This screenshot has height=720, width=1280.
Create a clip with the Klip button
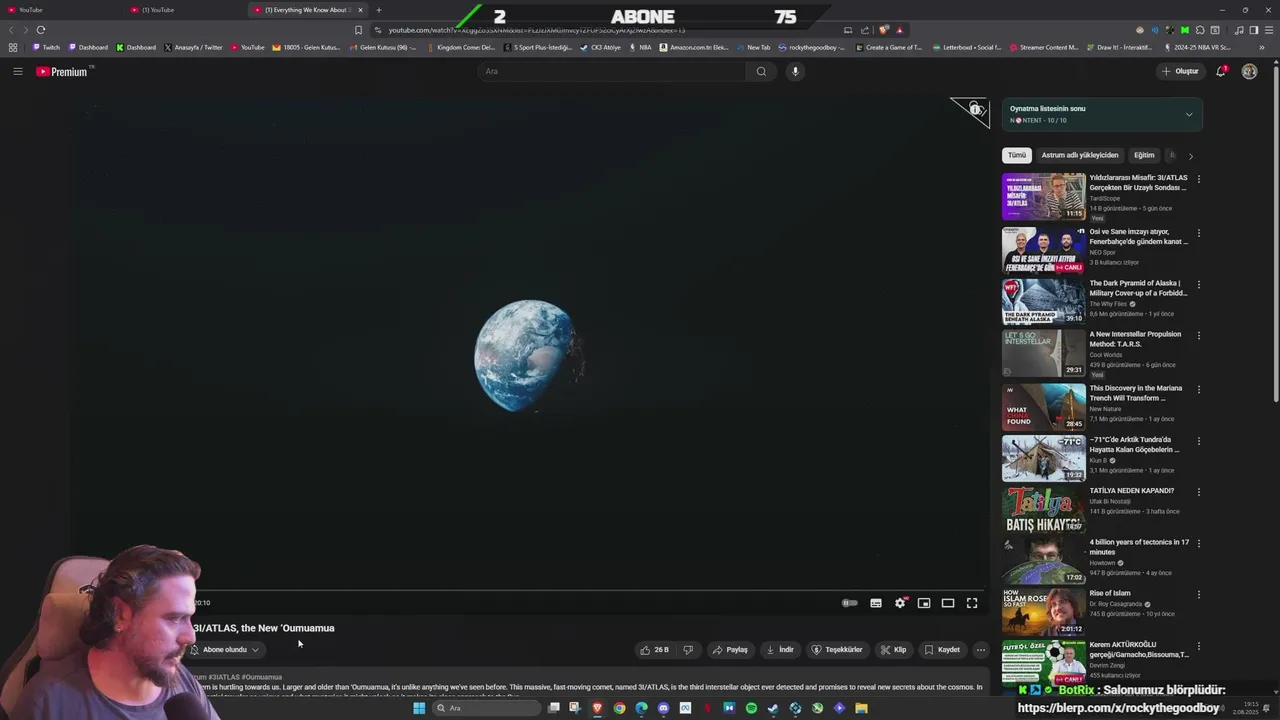click(893, 650)
